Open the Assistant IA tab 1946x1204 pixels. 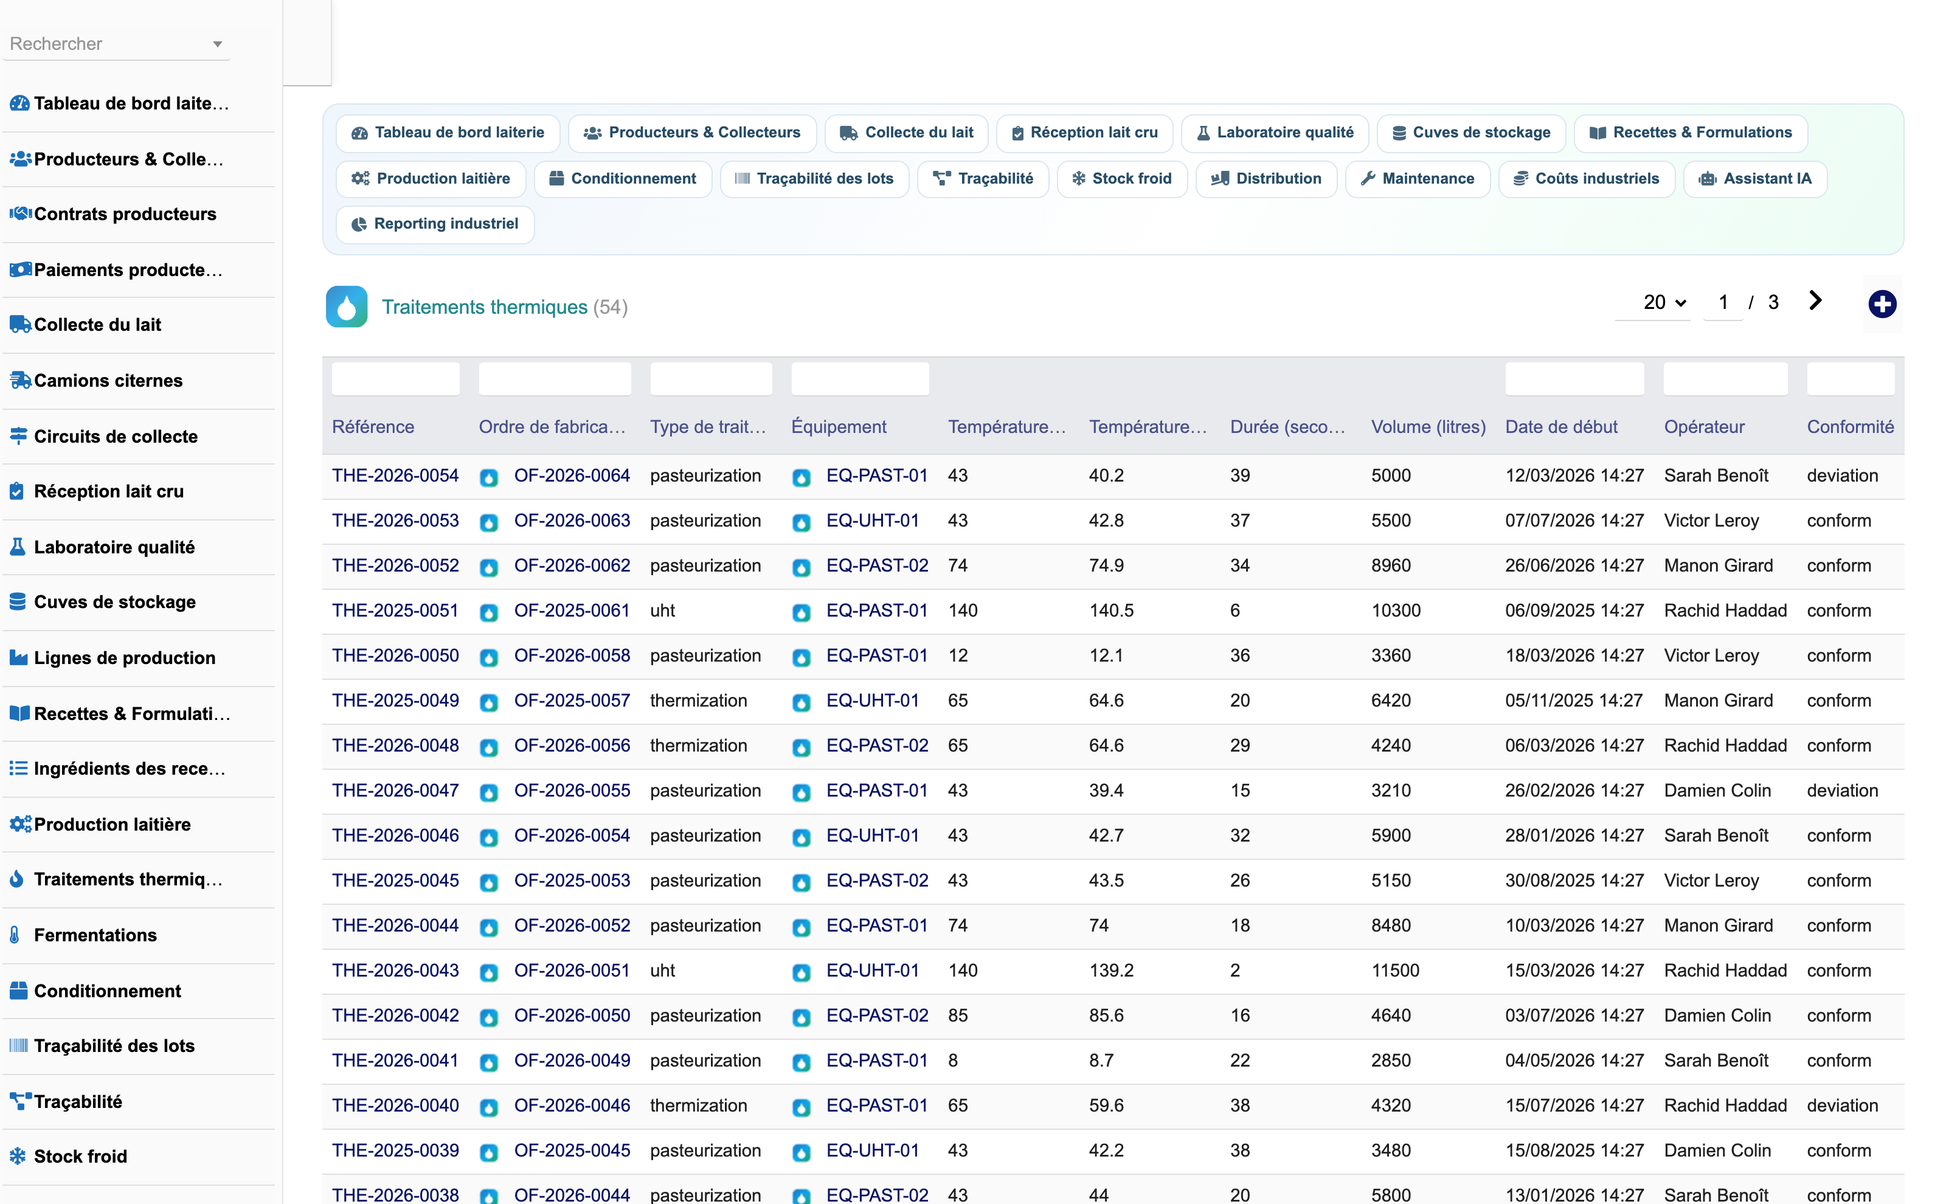click(x=1755, y=178)
